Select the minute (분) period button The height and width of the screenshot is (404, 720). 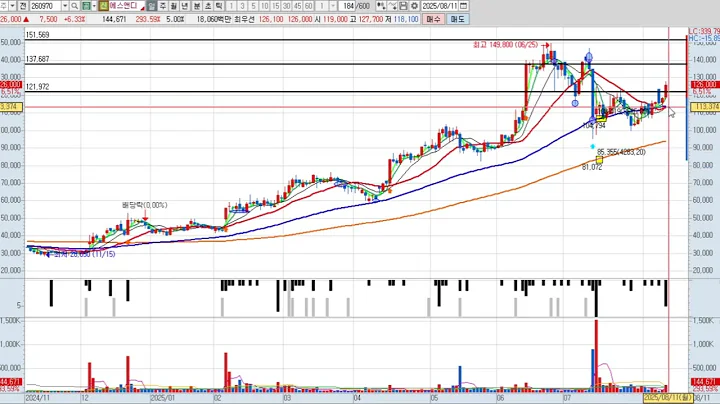pos(197,6)
